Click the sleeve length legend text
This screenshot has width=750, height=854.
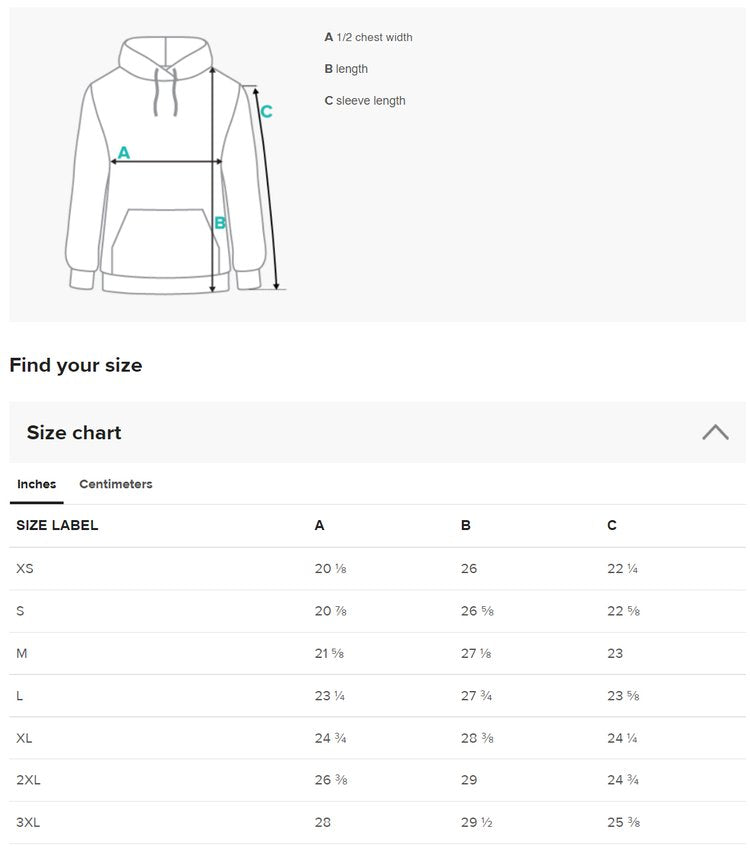pos(370,101)
